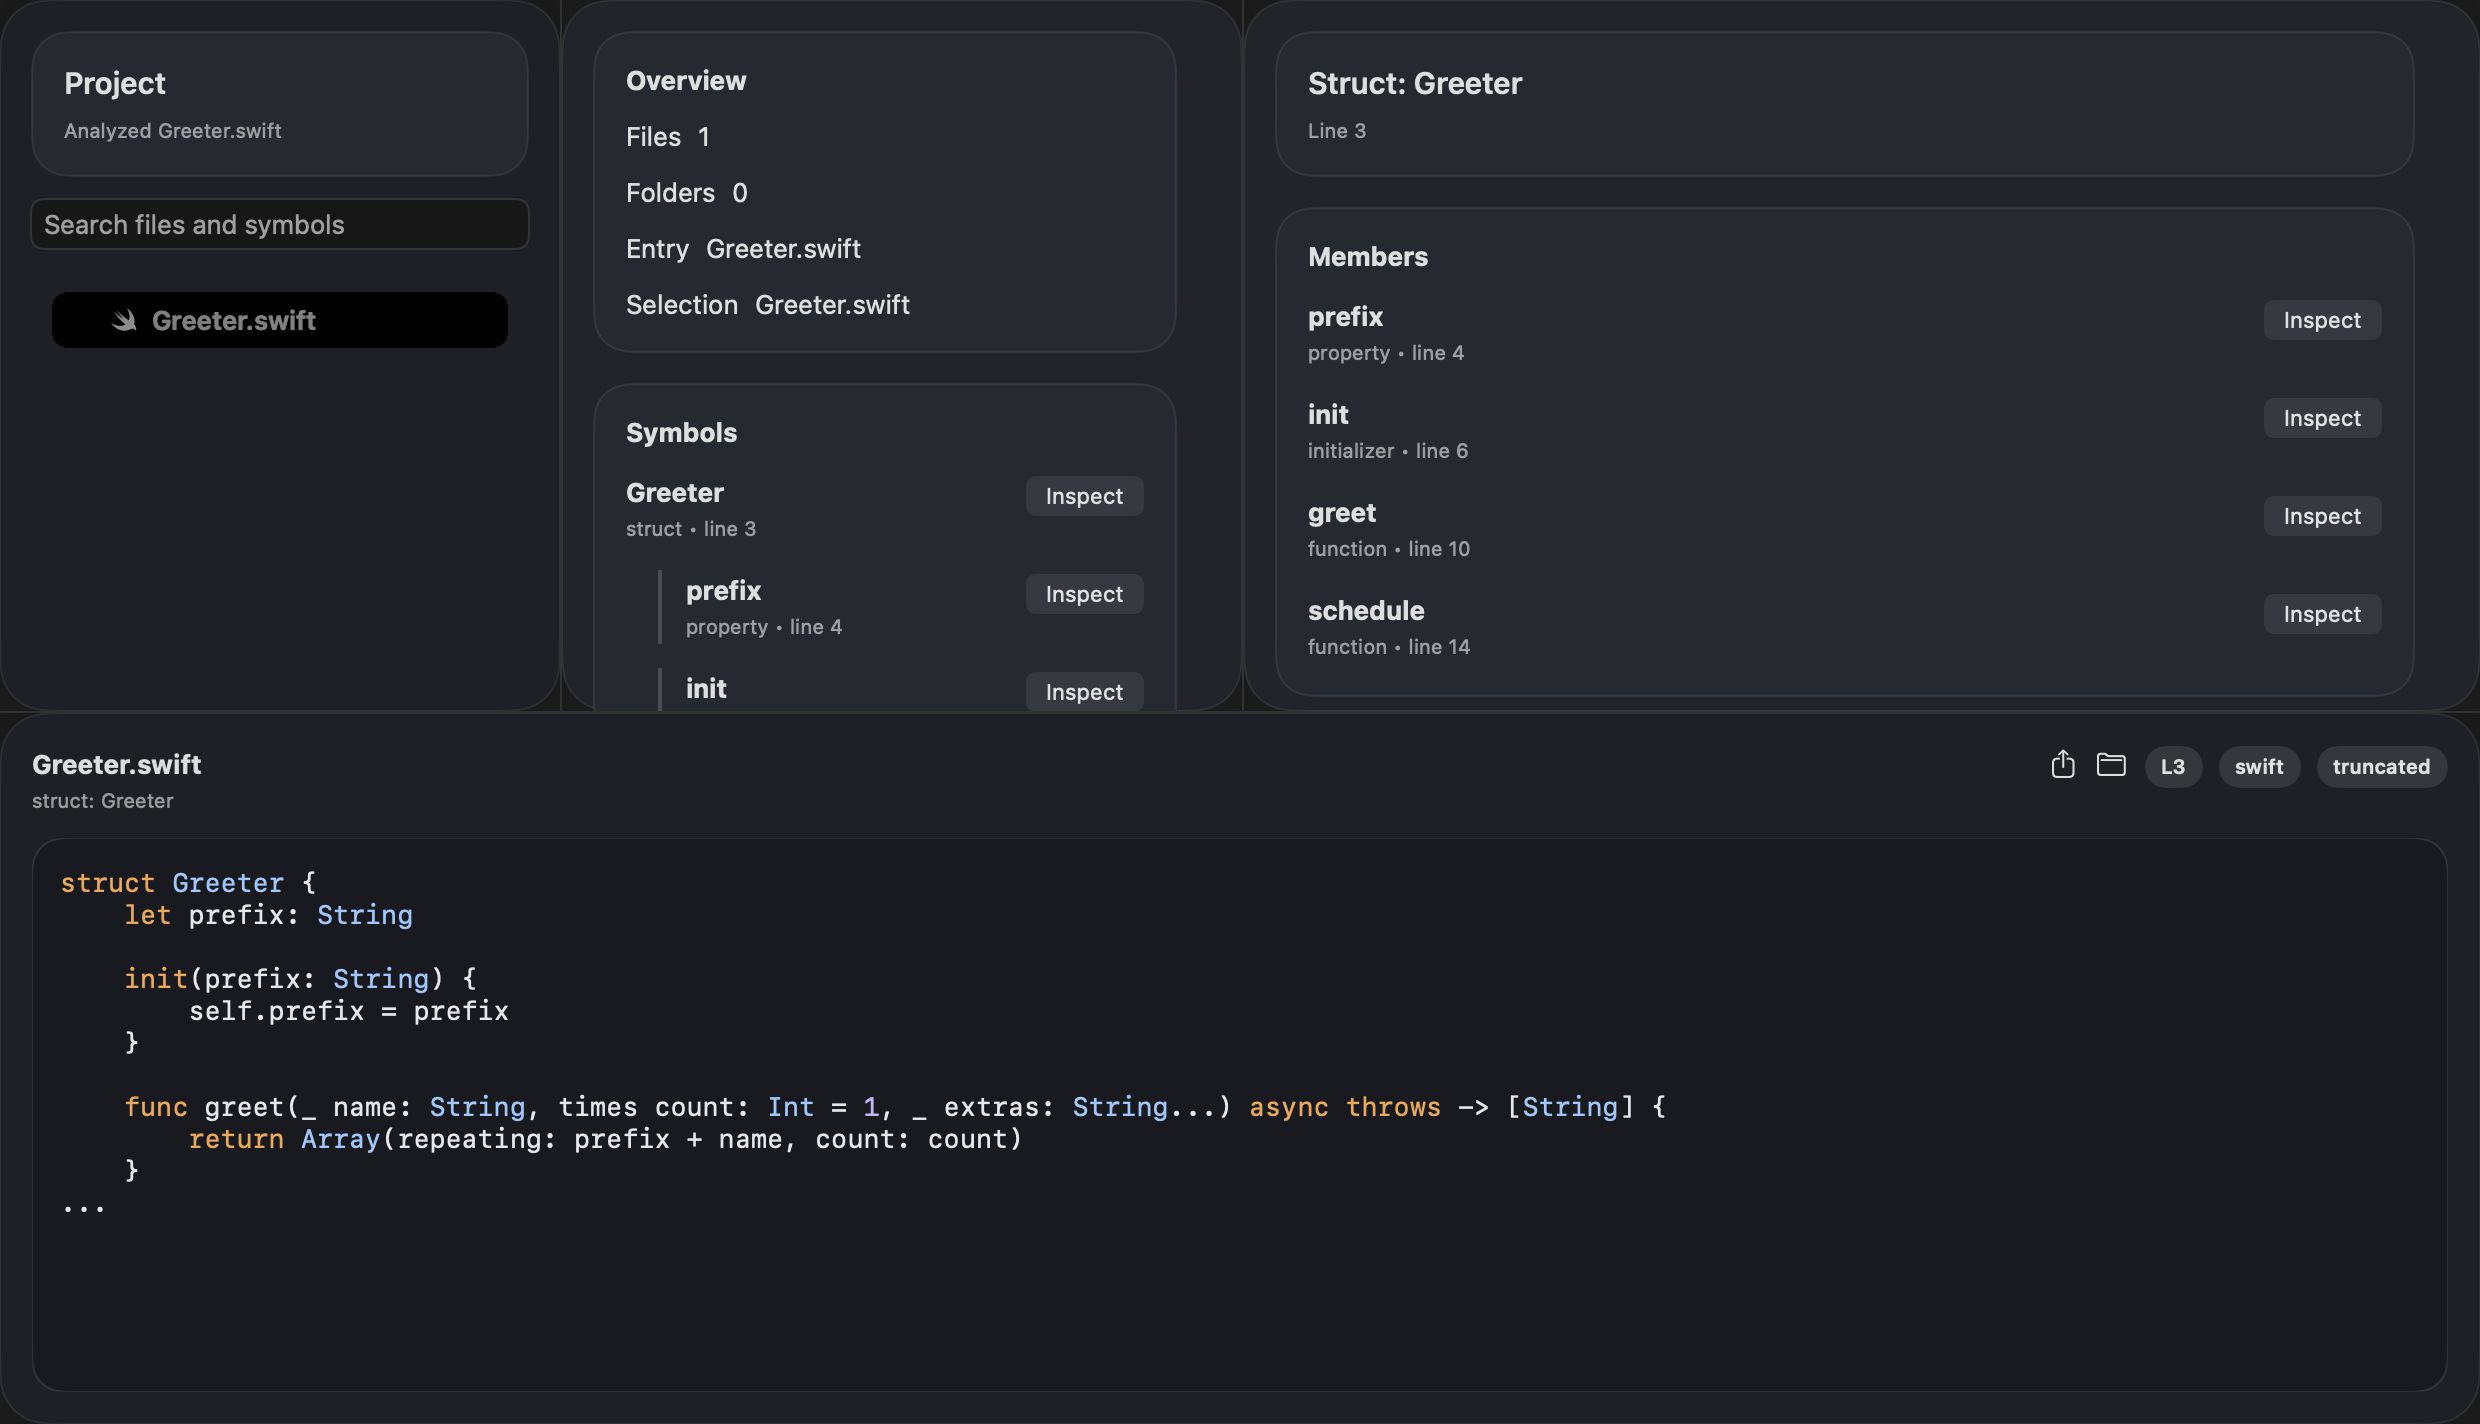The width and height of the screenshot is (2480, 1424).
Task: Click 'Selection Greeter.swift' overview row
Action: [768, 305]
